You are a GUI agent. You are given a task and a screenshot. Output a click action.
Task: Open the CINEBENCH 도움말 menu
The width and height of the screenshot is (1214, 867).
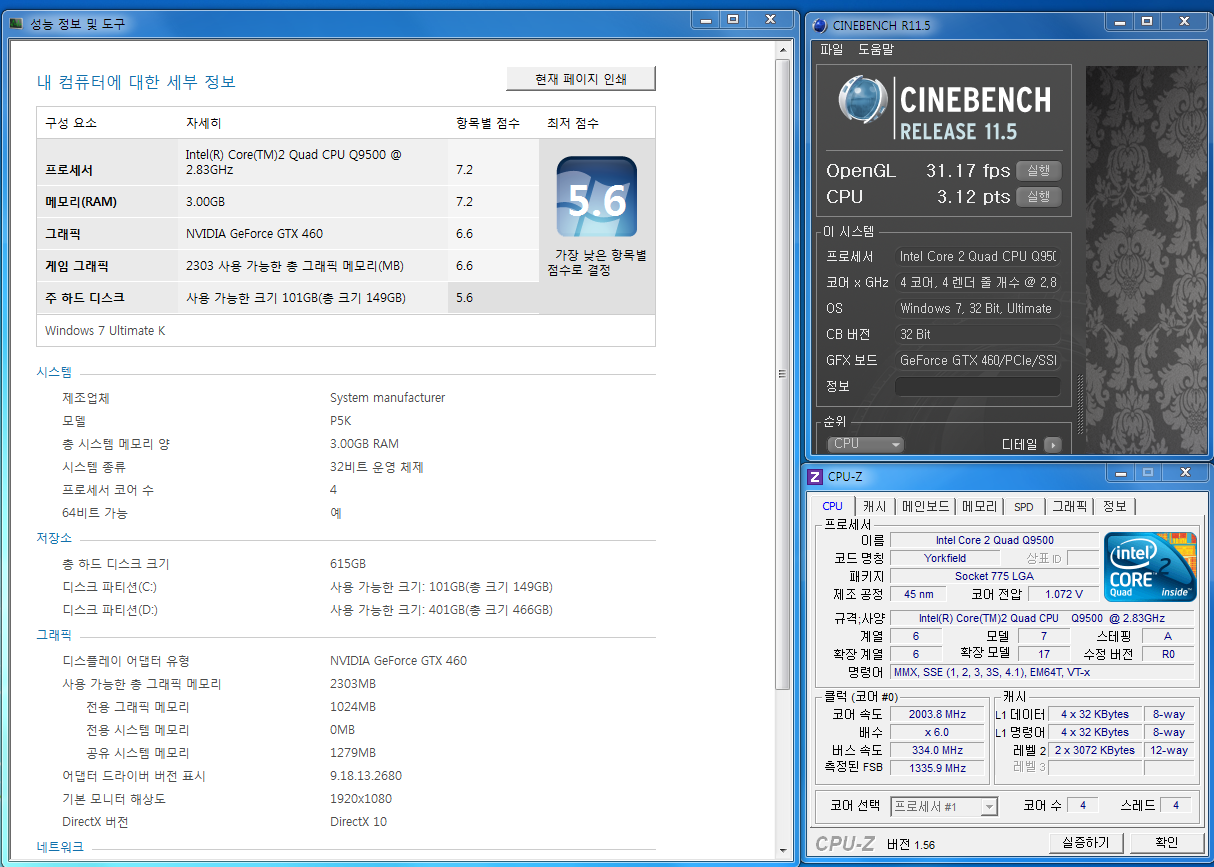[876, 49]
